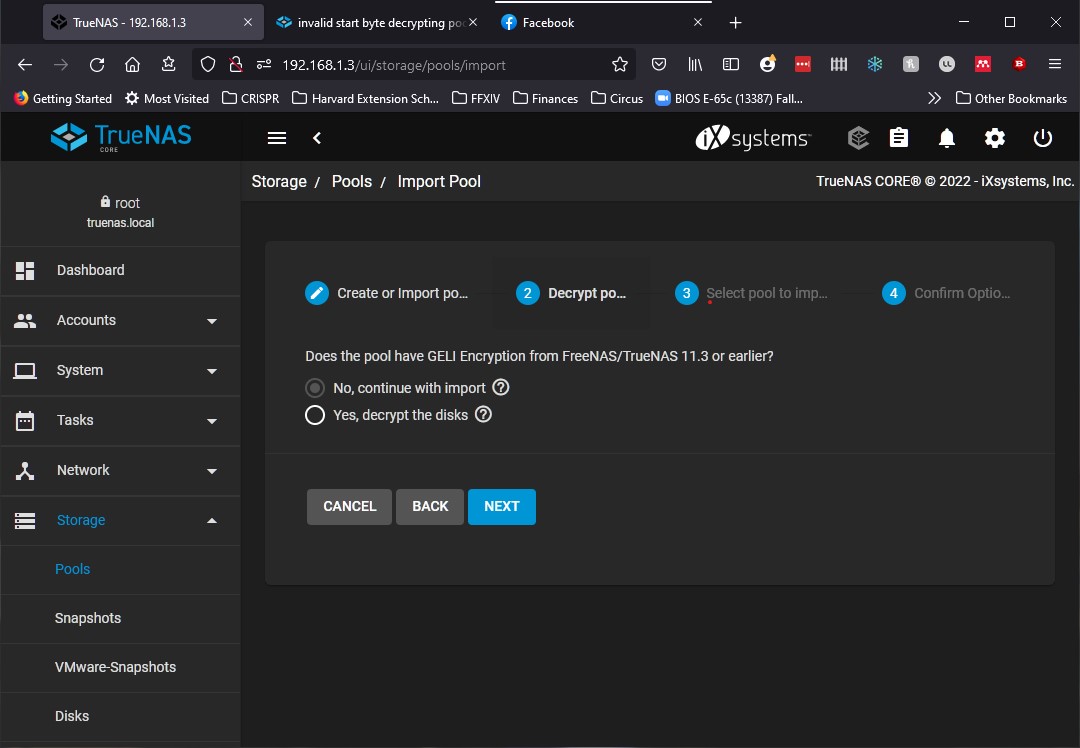Image resolution: width=1080 pixels, height=748 pixels.
Task: Select No, continue with import radio
Action: [315, 388]
